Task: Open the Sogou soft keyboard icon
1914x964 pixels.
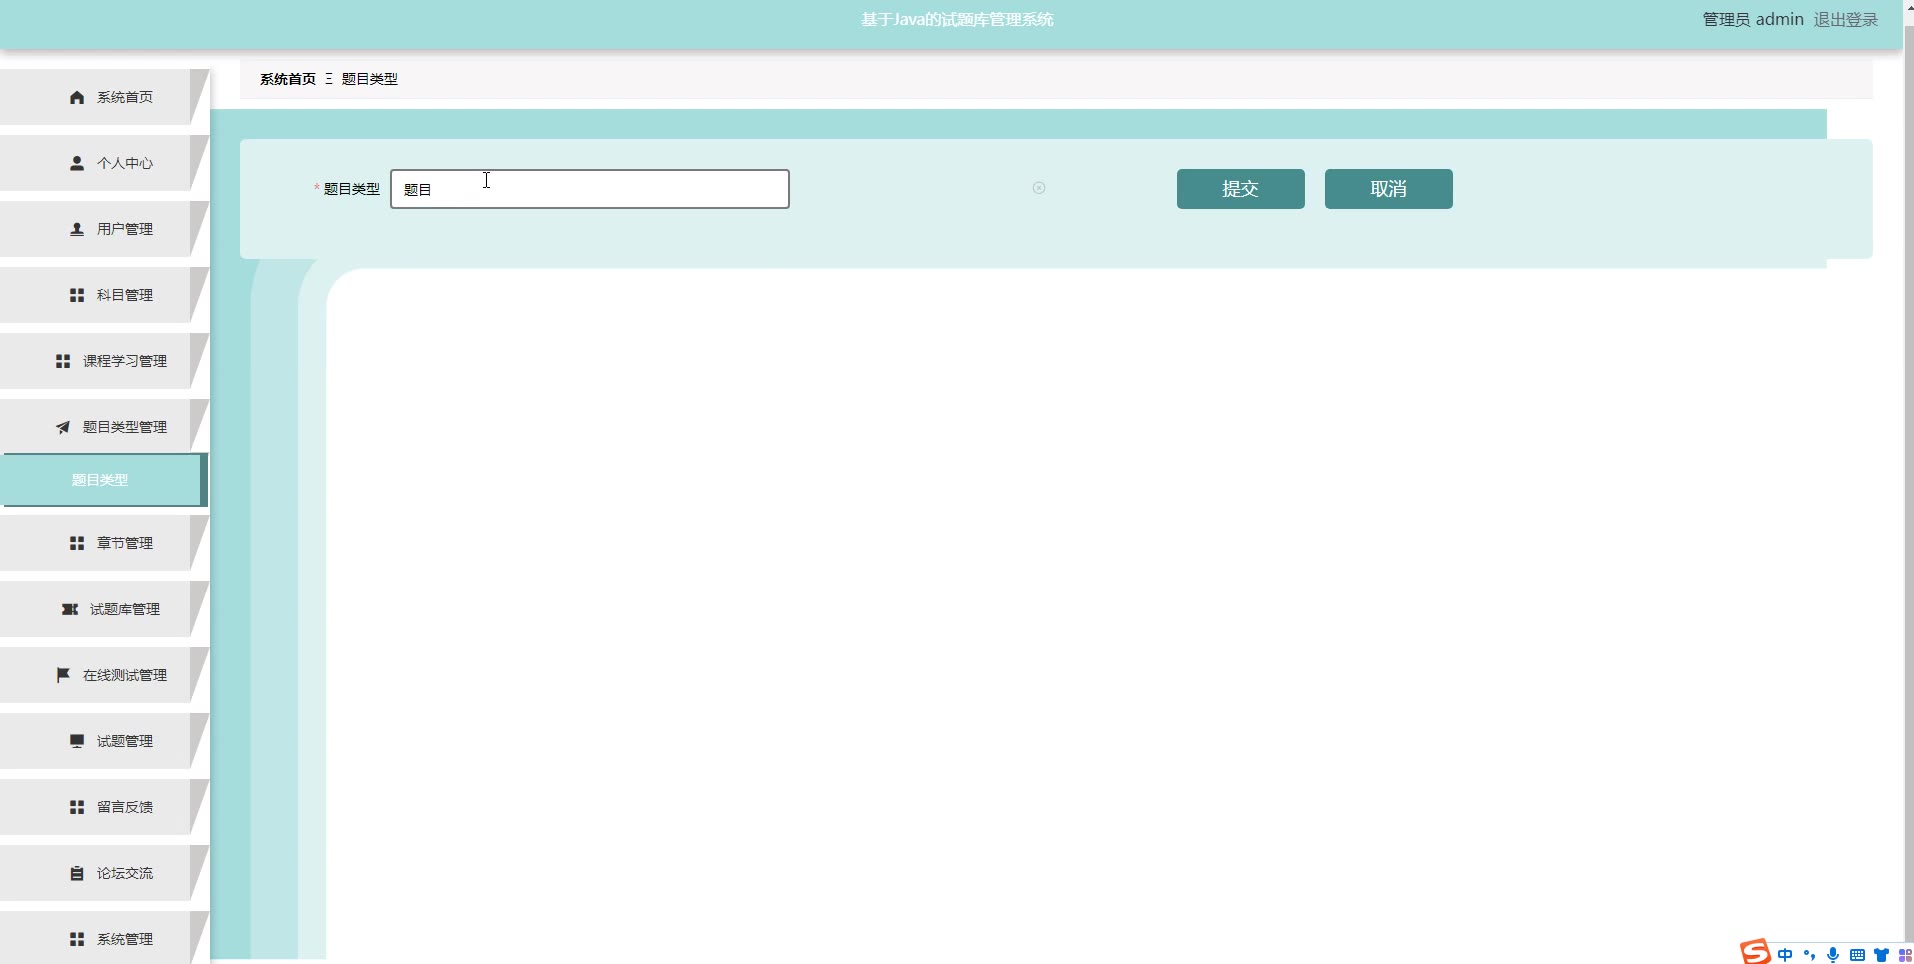Action: tap(1857, 955)
